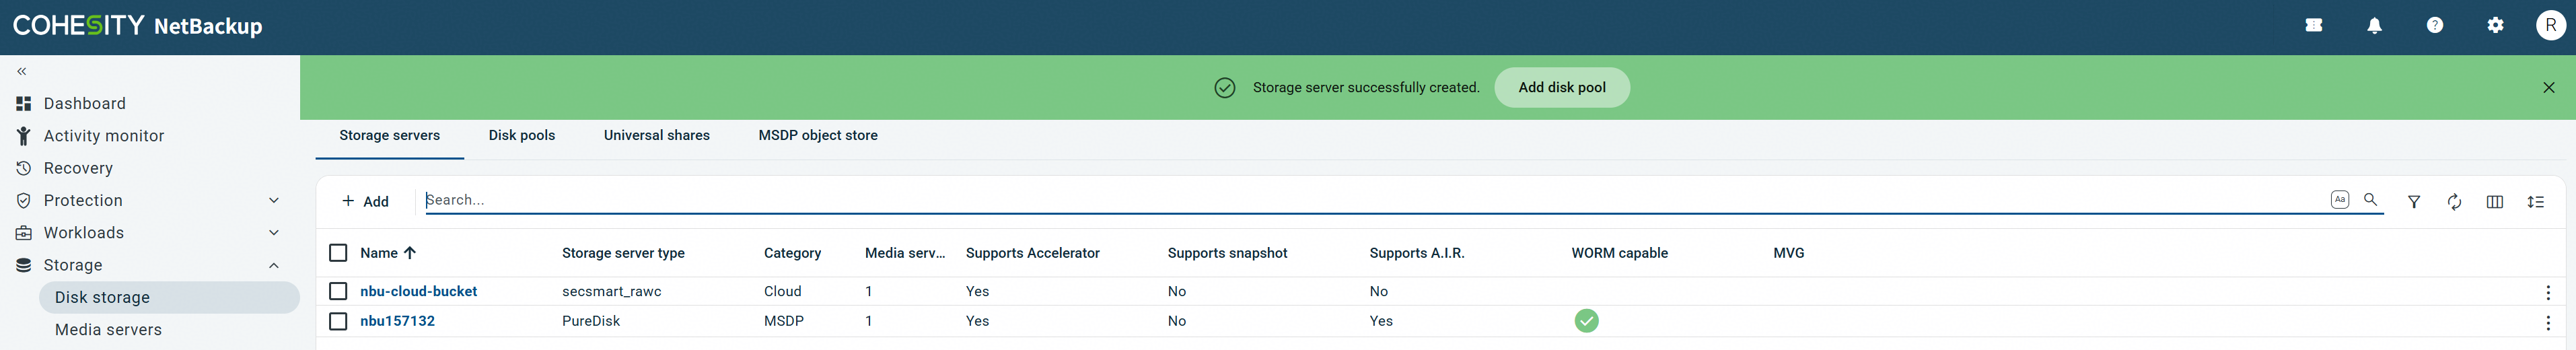Switch to the MSDP object store tab

coord(818,136)
